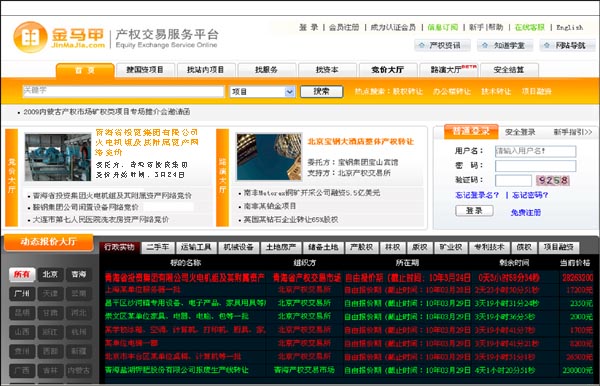Image resolution: width=600 pixels, height=386 pixels.
Task: Focus the 验证码 input field
Action: pos(513,180)
